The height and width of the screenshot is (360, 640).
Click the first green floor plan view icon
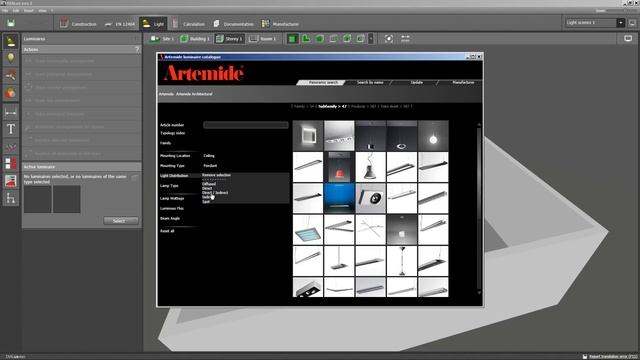tap(292, 39)
